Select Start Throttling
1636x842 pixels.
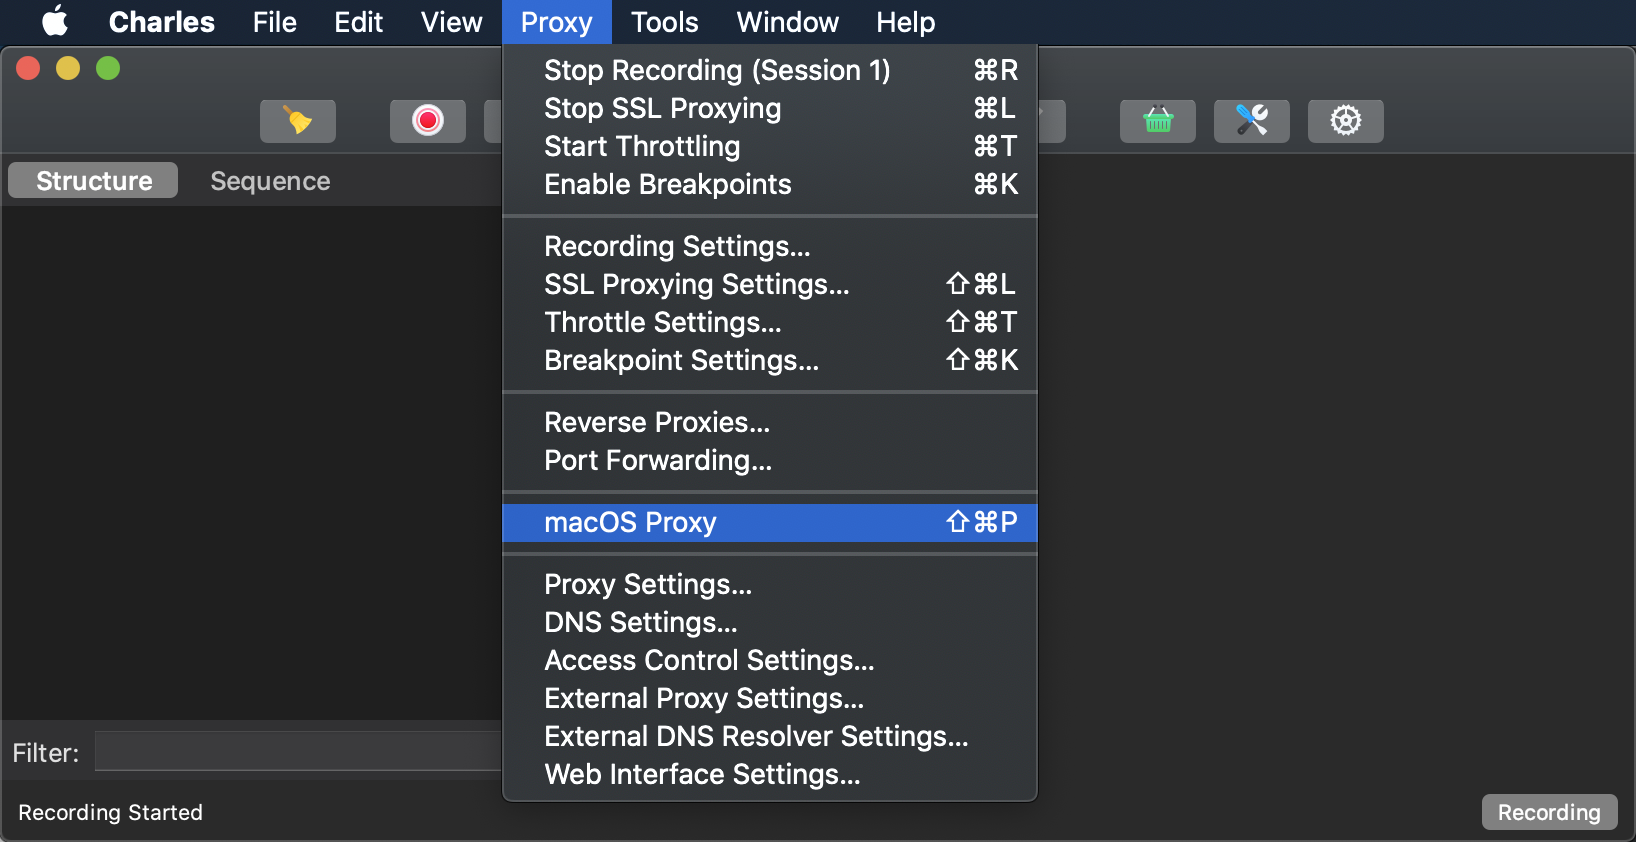[770, 146]
